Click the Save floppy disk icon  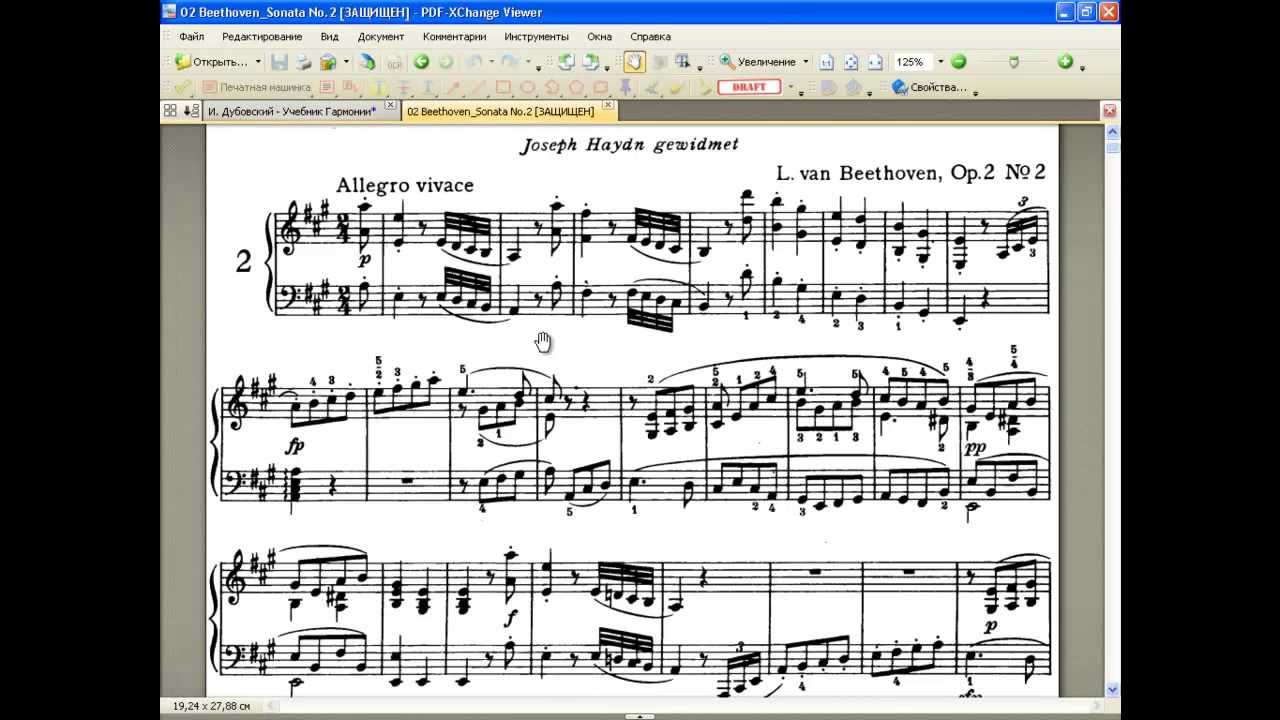coord(280,62)
